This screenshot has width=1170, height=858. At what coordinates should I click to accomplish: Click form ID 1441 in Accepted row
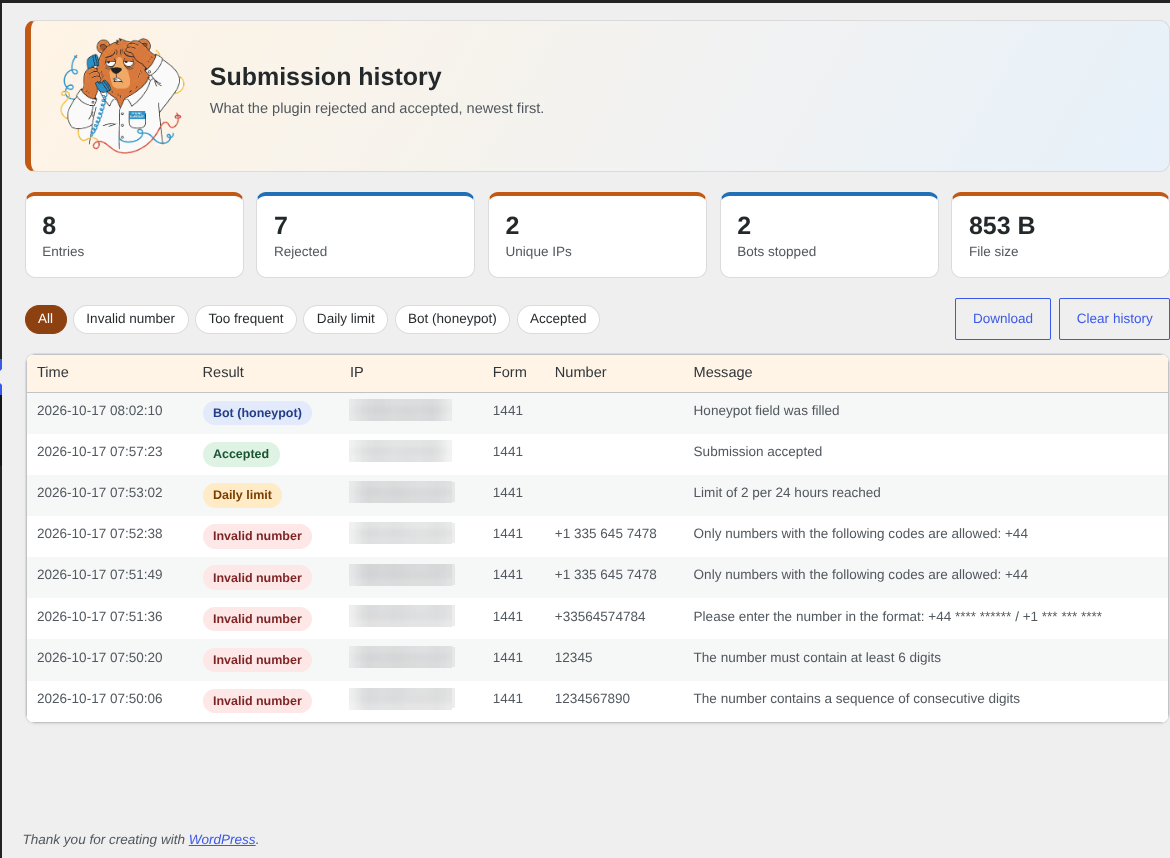click(507, 451)
